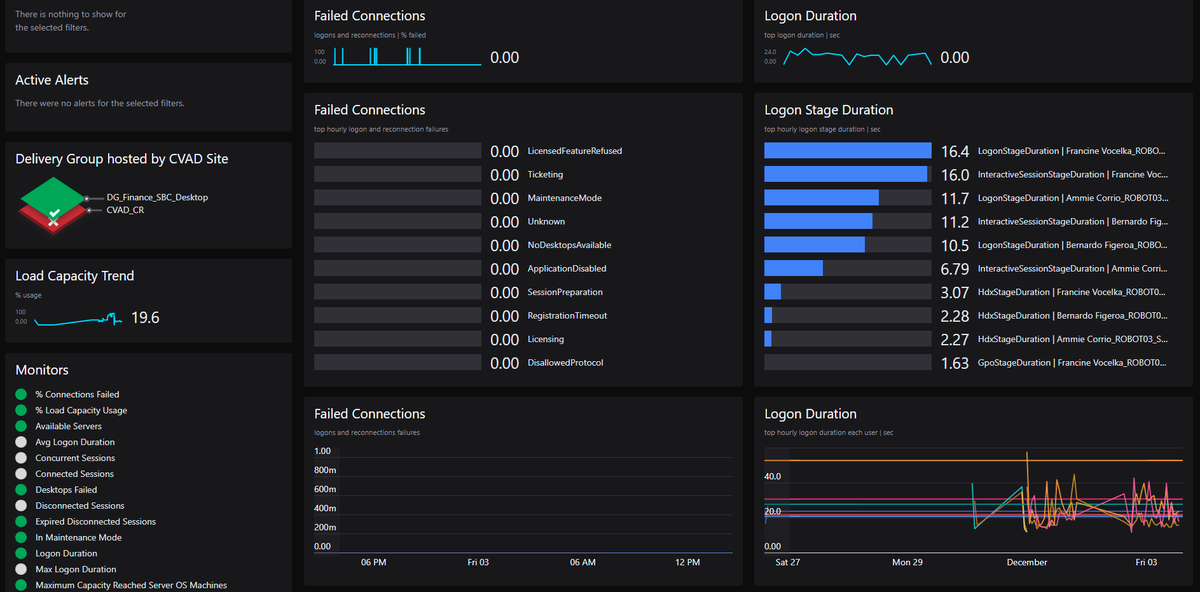Viewport: 1200px width, 592px height.
Task: Click the grey status dot next to Max Logon Duration
Action: [21, 569]
